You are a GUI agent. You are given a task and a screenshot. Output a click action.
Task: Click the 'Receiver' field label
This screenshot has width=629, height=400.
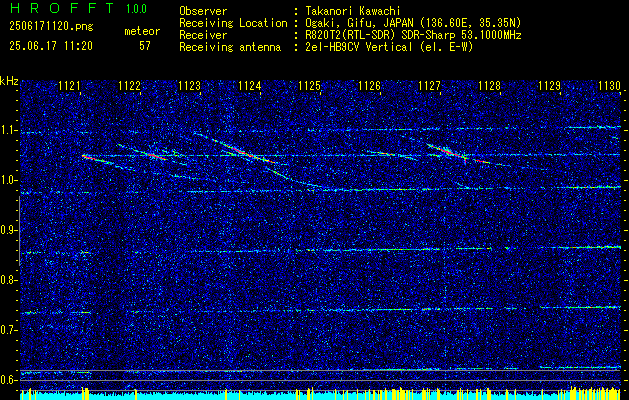pyautogui.click(x=203, y=35)
